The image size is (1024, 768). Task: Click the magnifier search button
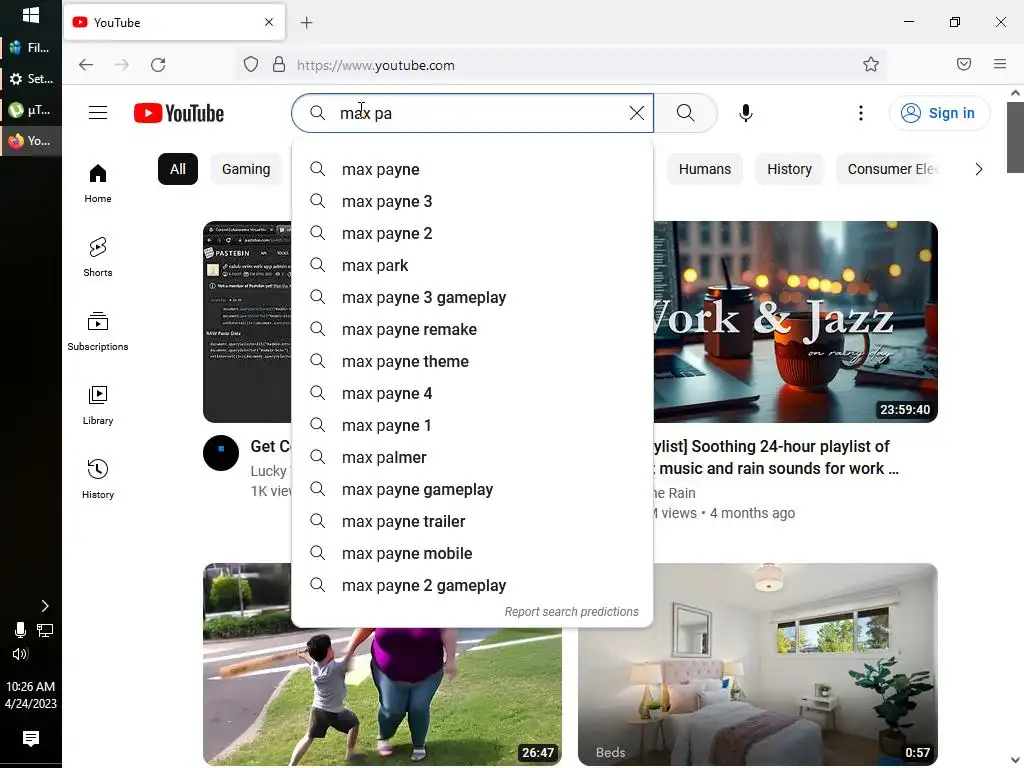[x=686, y=113]
